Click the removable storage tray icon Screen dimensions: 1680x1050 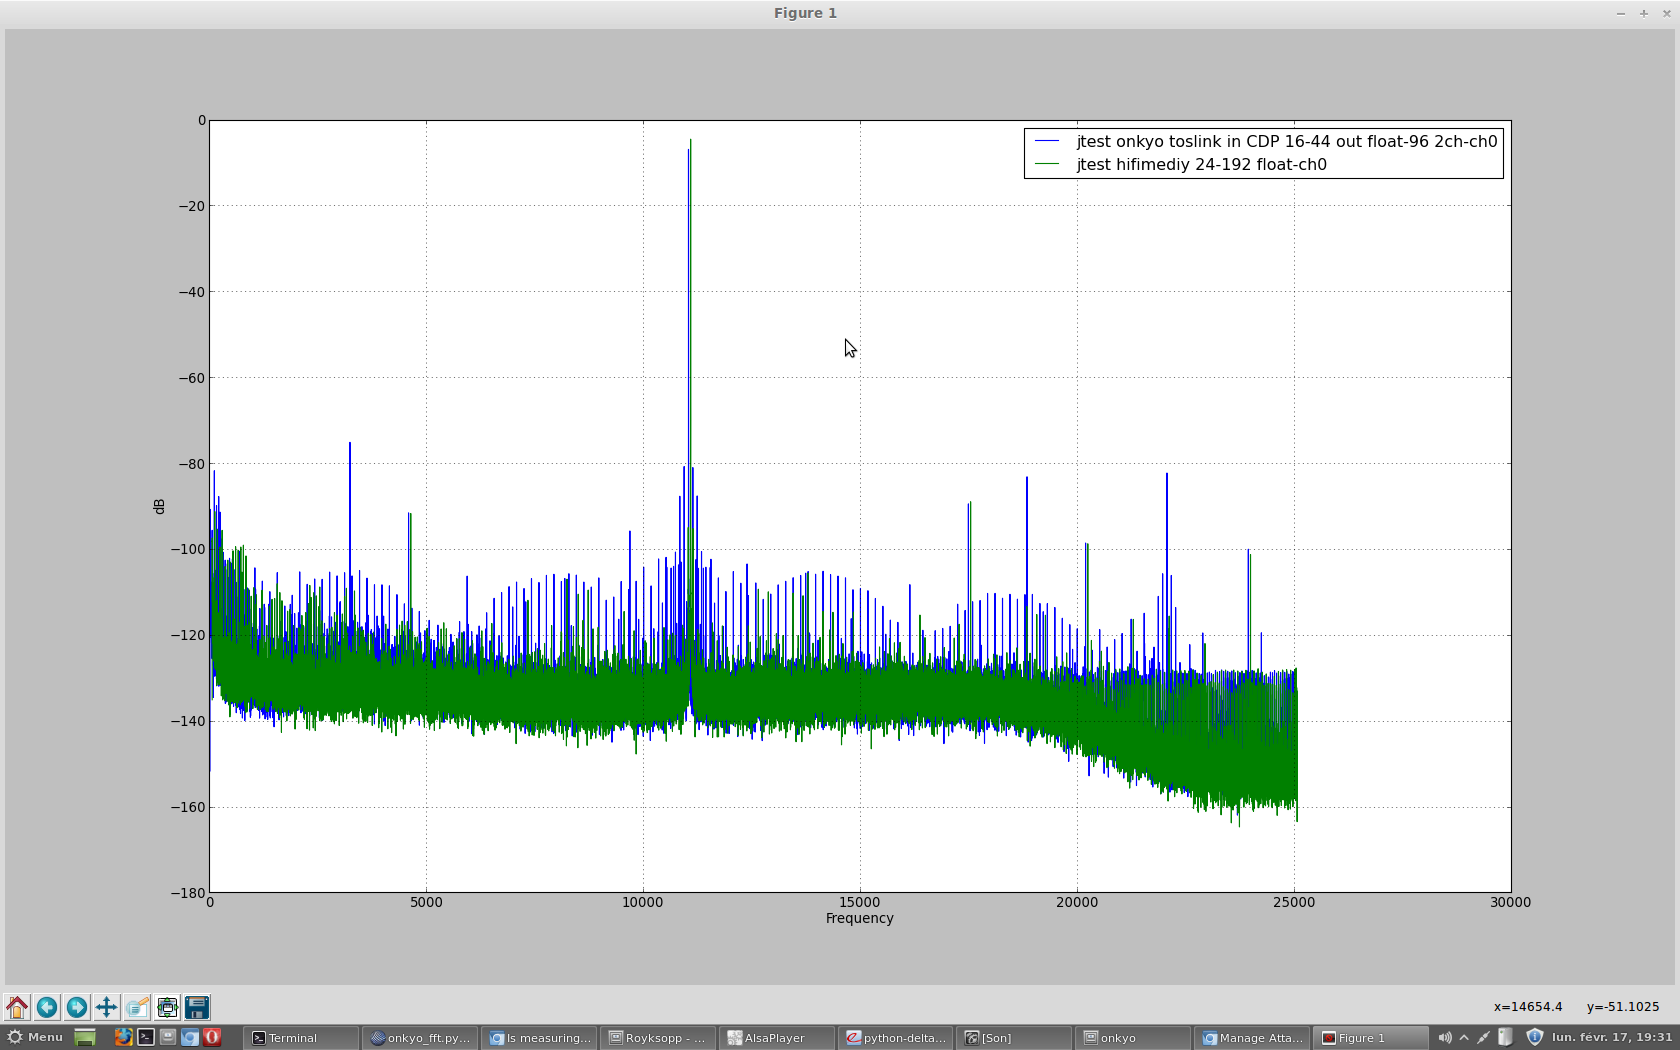pos(1505,1038)
